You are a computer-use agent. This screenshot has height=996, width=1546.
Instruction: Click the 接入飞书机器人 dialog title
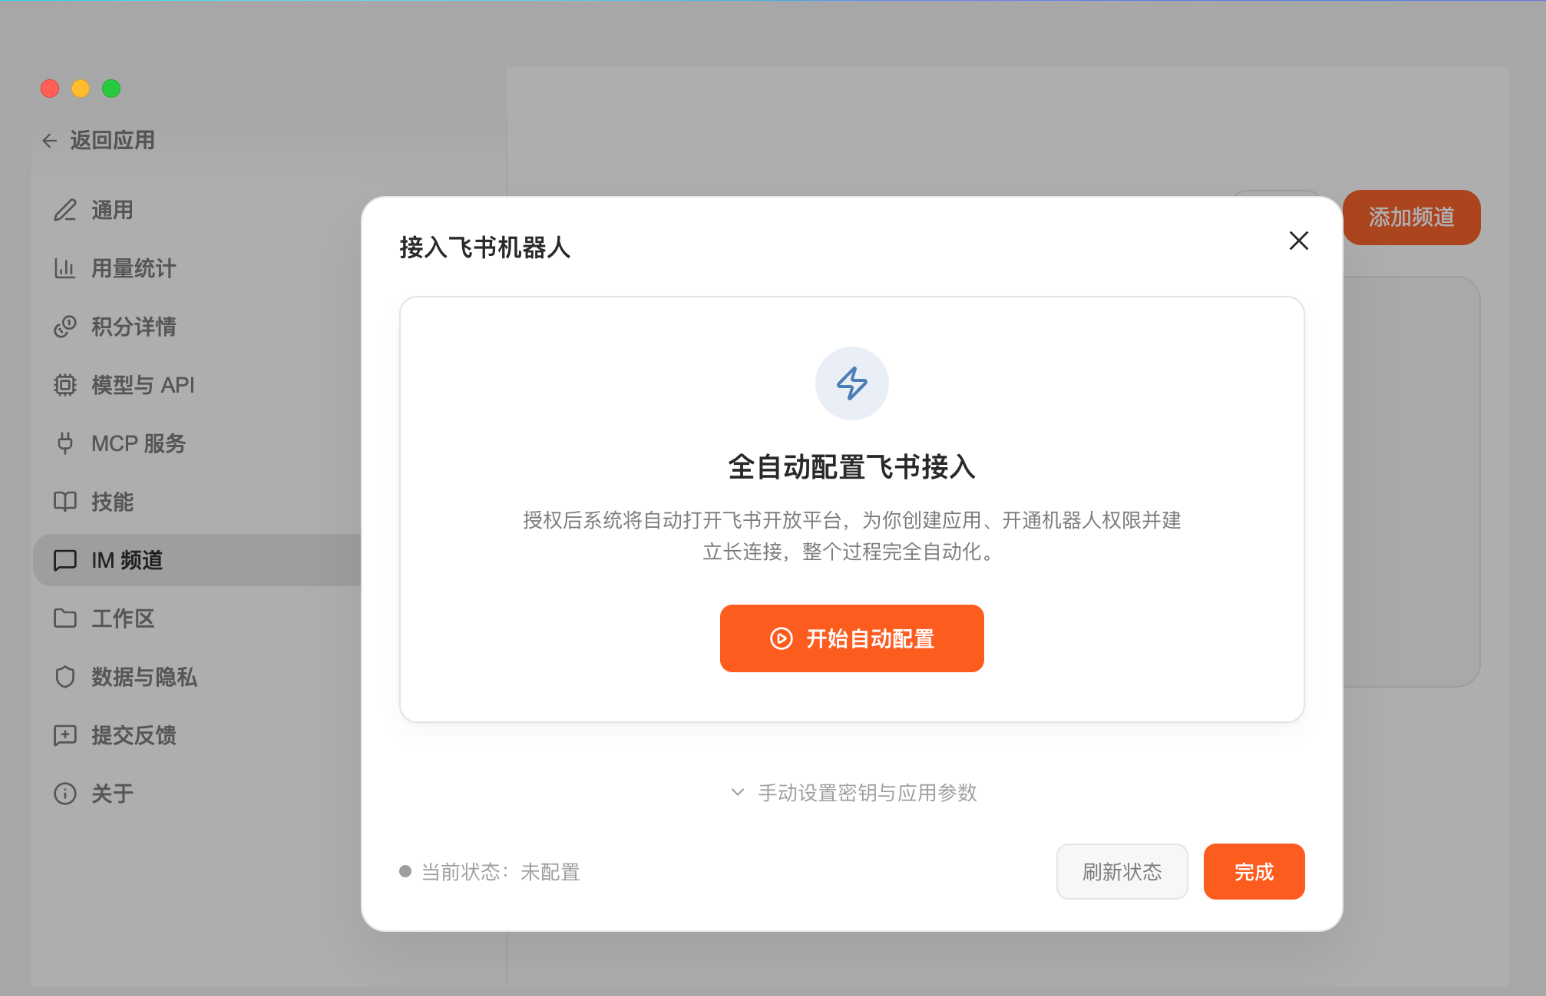coord(485,247)
